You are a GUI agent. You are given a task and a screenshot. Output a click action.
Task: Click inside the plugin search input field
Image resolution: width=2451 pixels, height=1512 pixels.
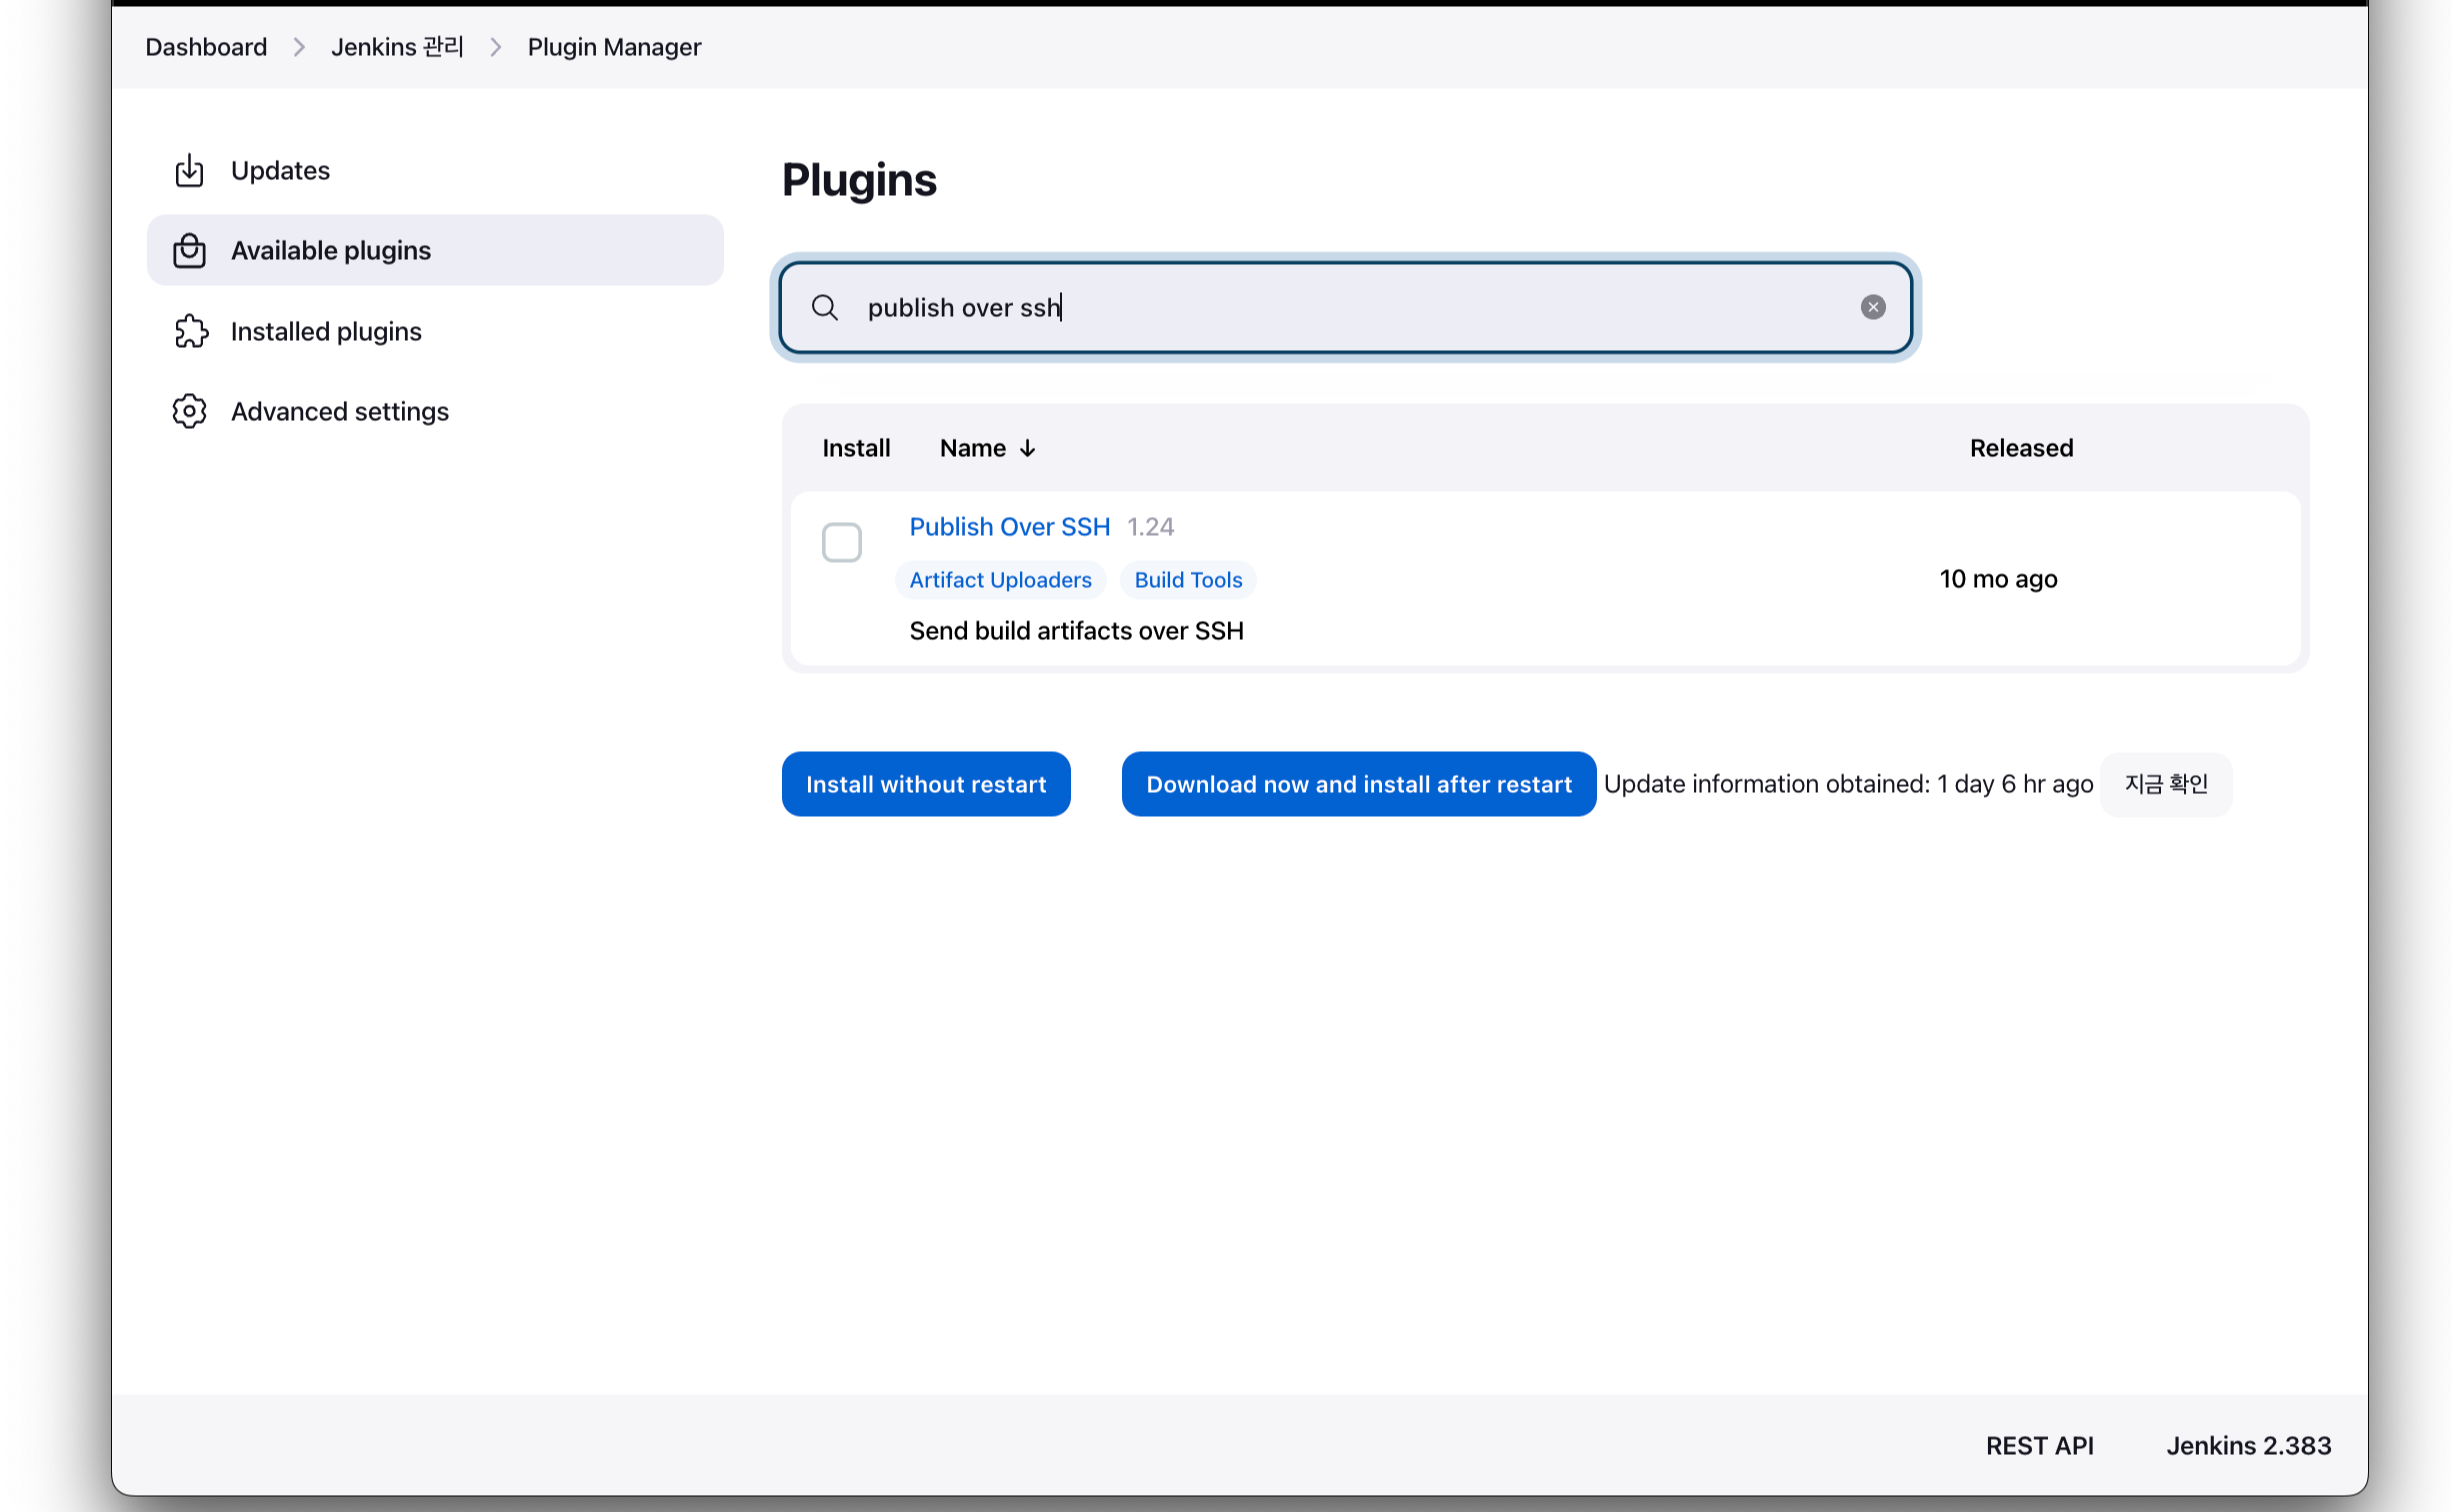coord(1350,308)
